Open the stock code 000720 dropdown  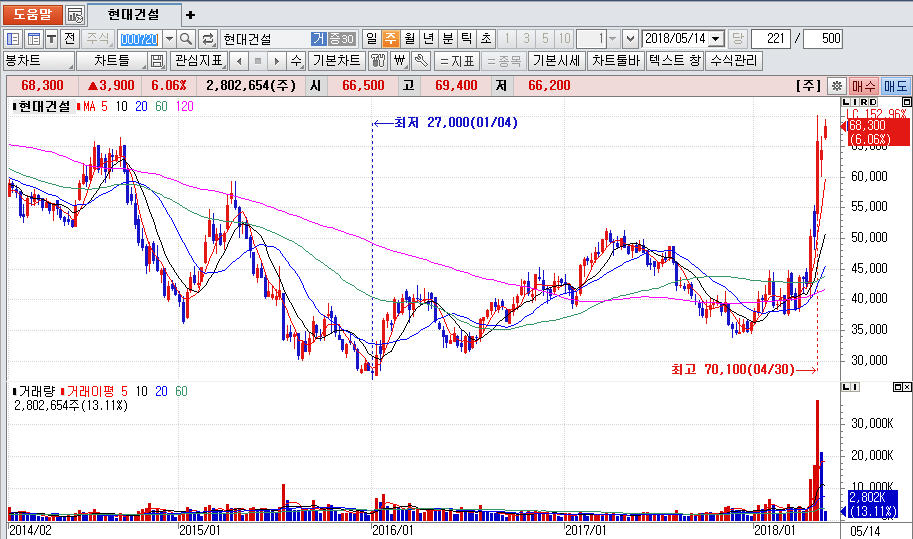(x=168, y=39)
